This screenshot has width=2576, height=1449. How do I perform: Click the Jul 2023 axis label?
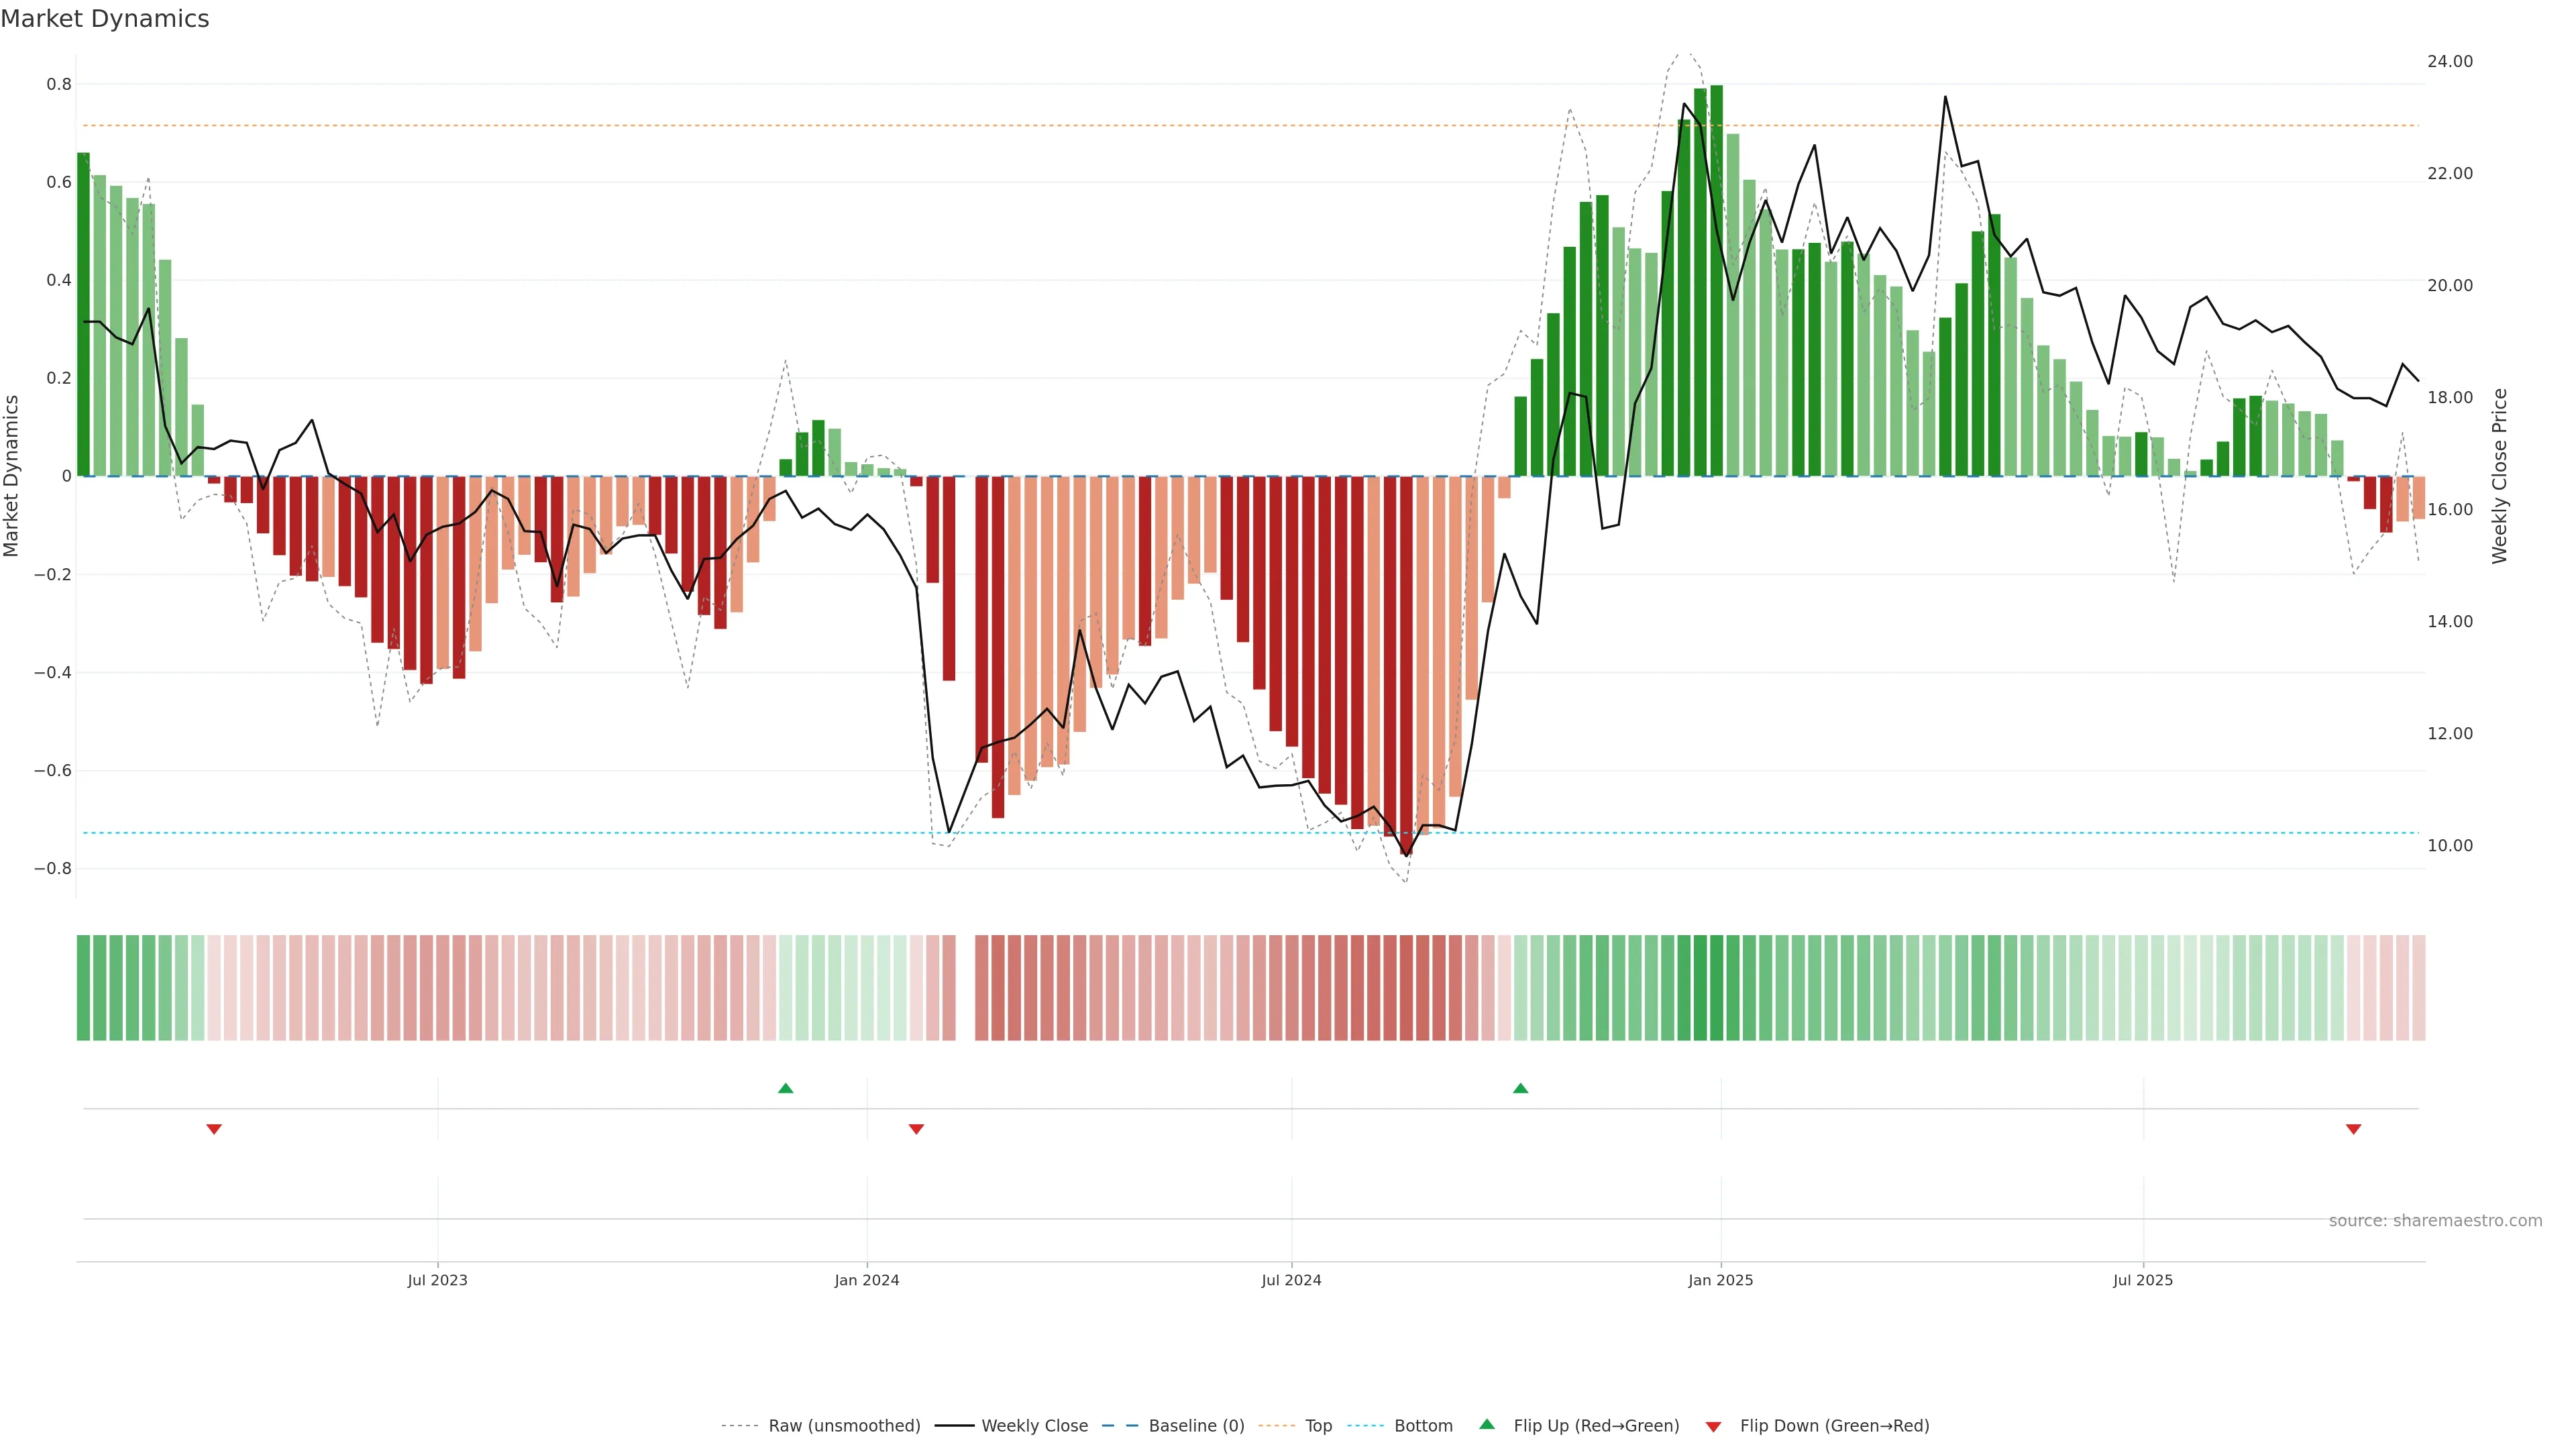437,1280
